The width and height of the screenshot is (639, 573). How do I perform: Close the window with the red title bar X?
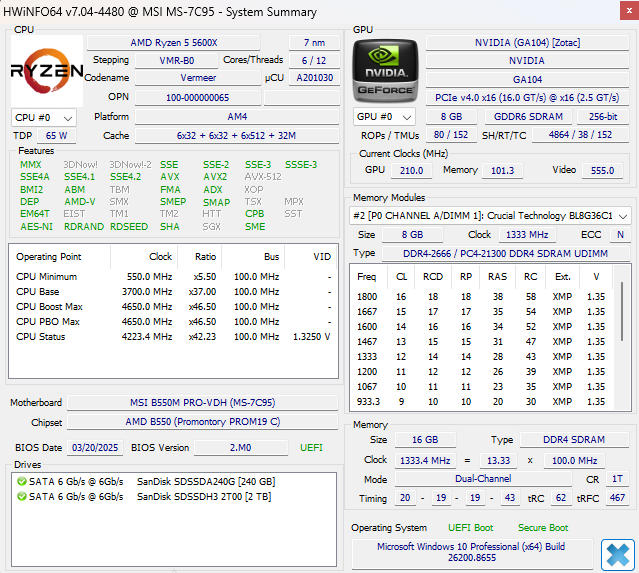click(629, 11)
